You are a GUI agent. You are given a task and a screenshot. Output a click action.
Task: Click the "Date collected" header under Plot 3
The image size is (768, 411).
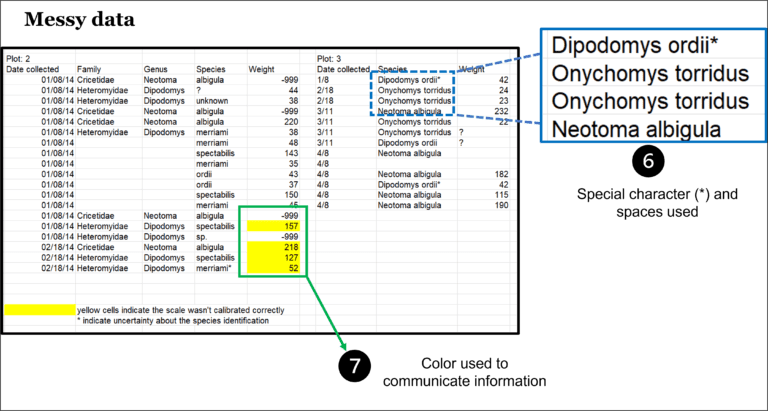pos(343,70)
